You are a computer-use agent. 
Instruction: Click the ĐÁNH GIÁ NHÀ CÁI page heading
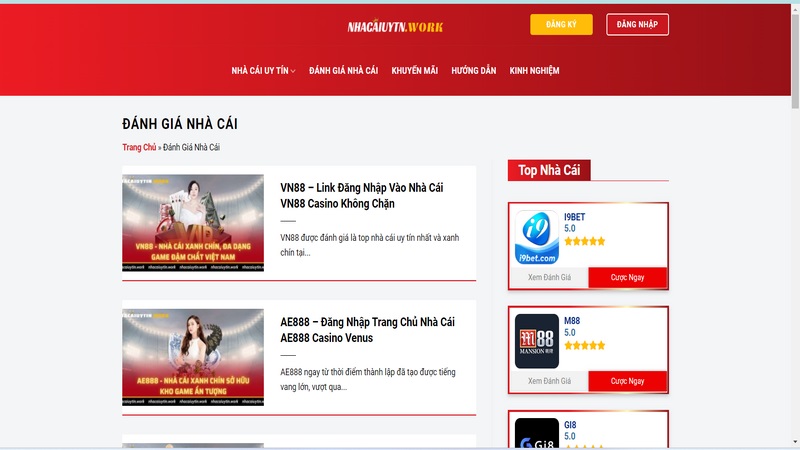point(180,123)
